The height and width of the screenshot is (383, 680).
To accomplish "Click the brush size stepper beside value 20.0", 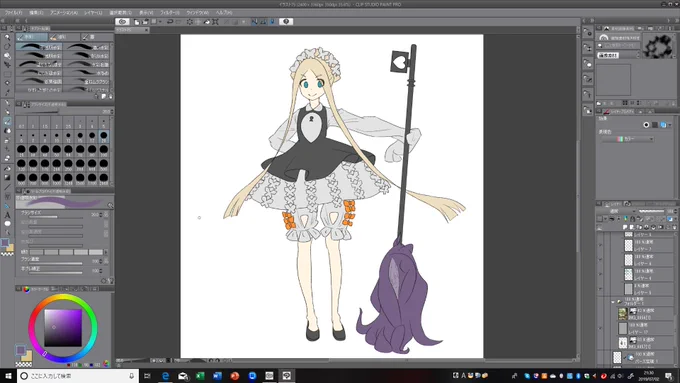I will click(x=101, y=215).
